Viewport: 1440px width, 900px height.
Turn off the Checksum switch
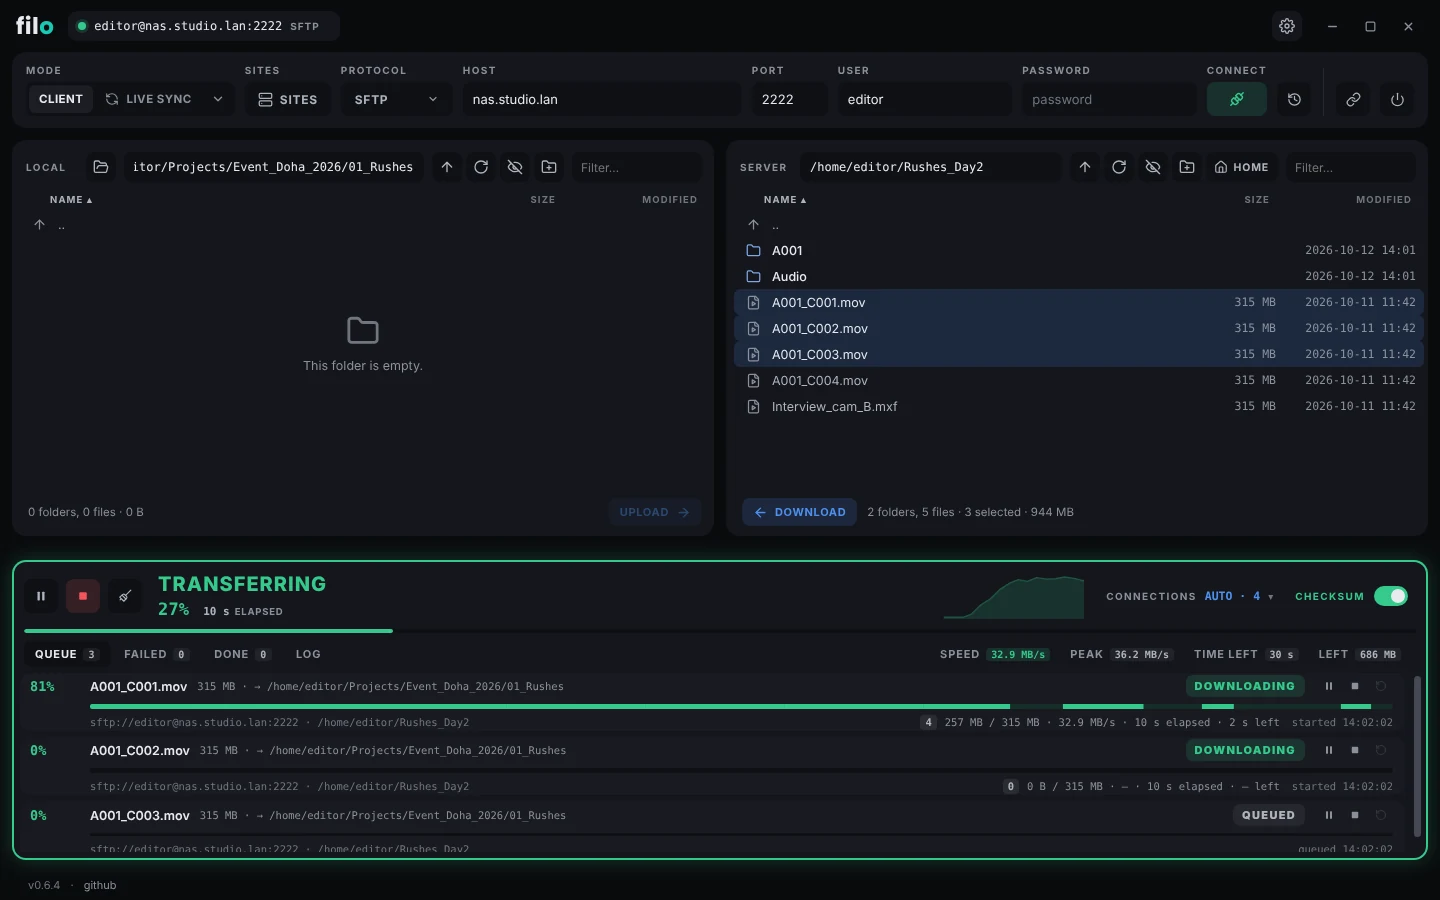(x=1391, y=596)
